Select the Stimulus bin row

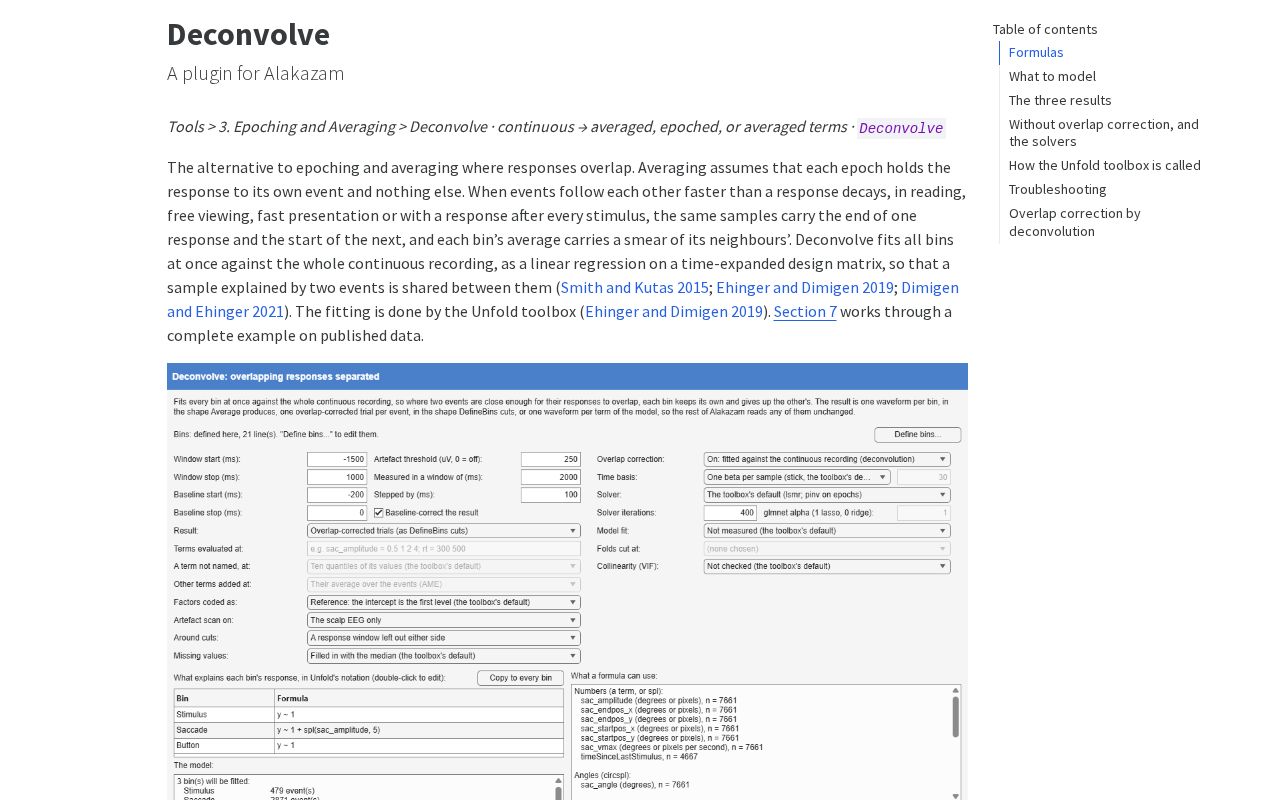[368, 715]
